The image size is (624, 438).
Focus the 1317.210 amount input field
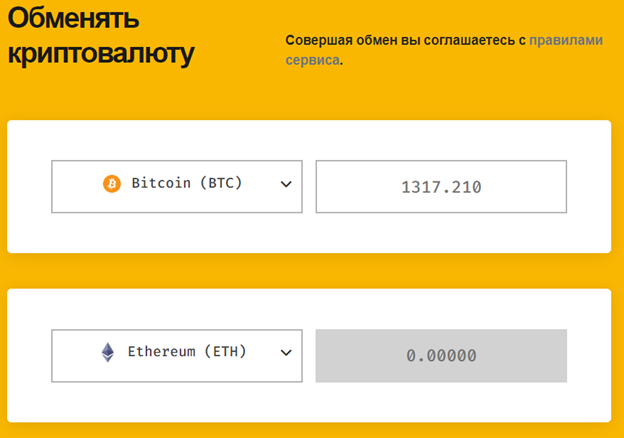441,186
